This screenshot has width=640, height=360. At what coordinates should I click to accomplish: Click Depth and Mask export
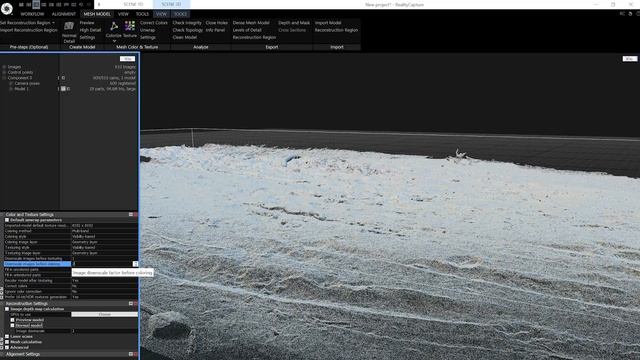pos(294,23)
